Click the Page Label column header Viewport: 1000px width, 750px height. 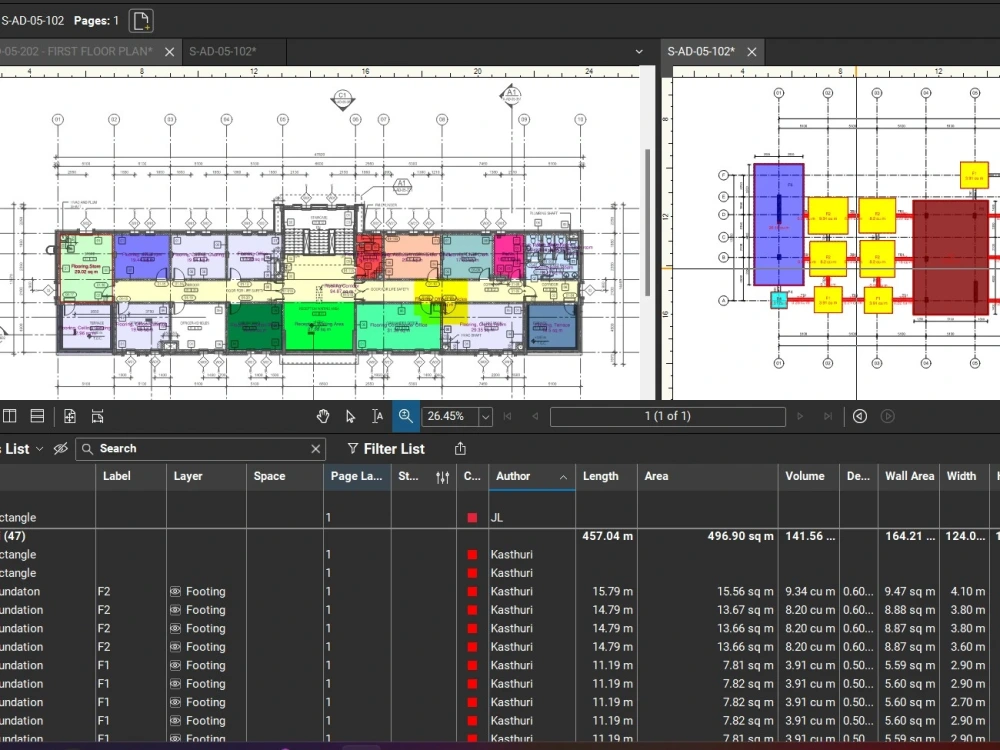(x=357, y=476)
